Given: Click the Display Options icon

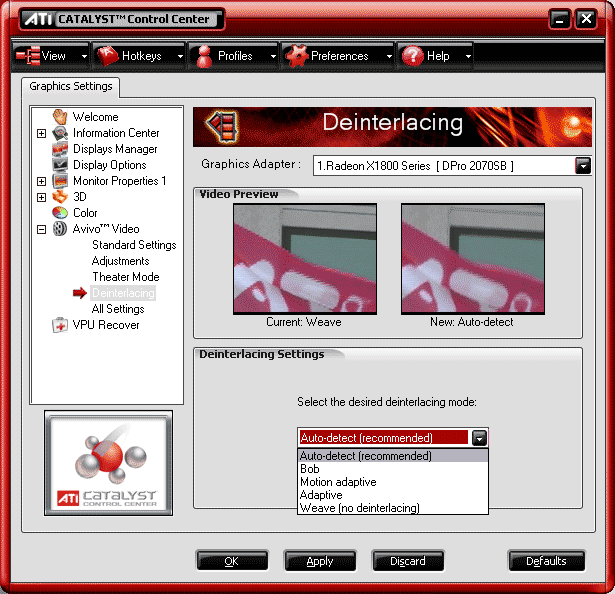Looking at the screenshot, I should (60, 165).
